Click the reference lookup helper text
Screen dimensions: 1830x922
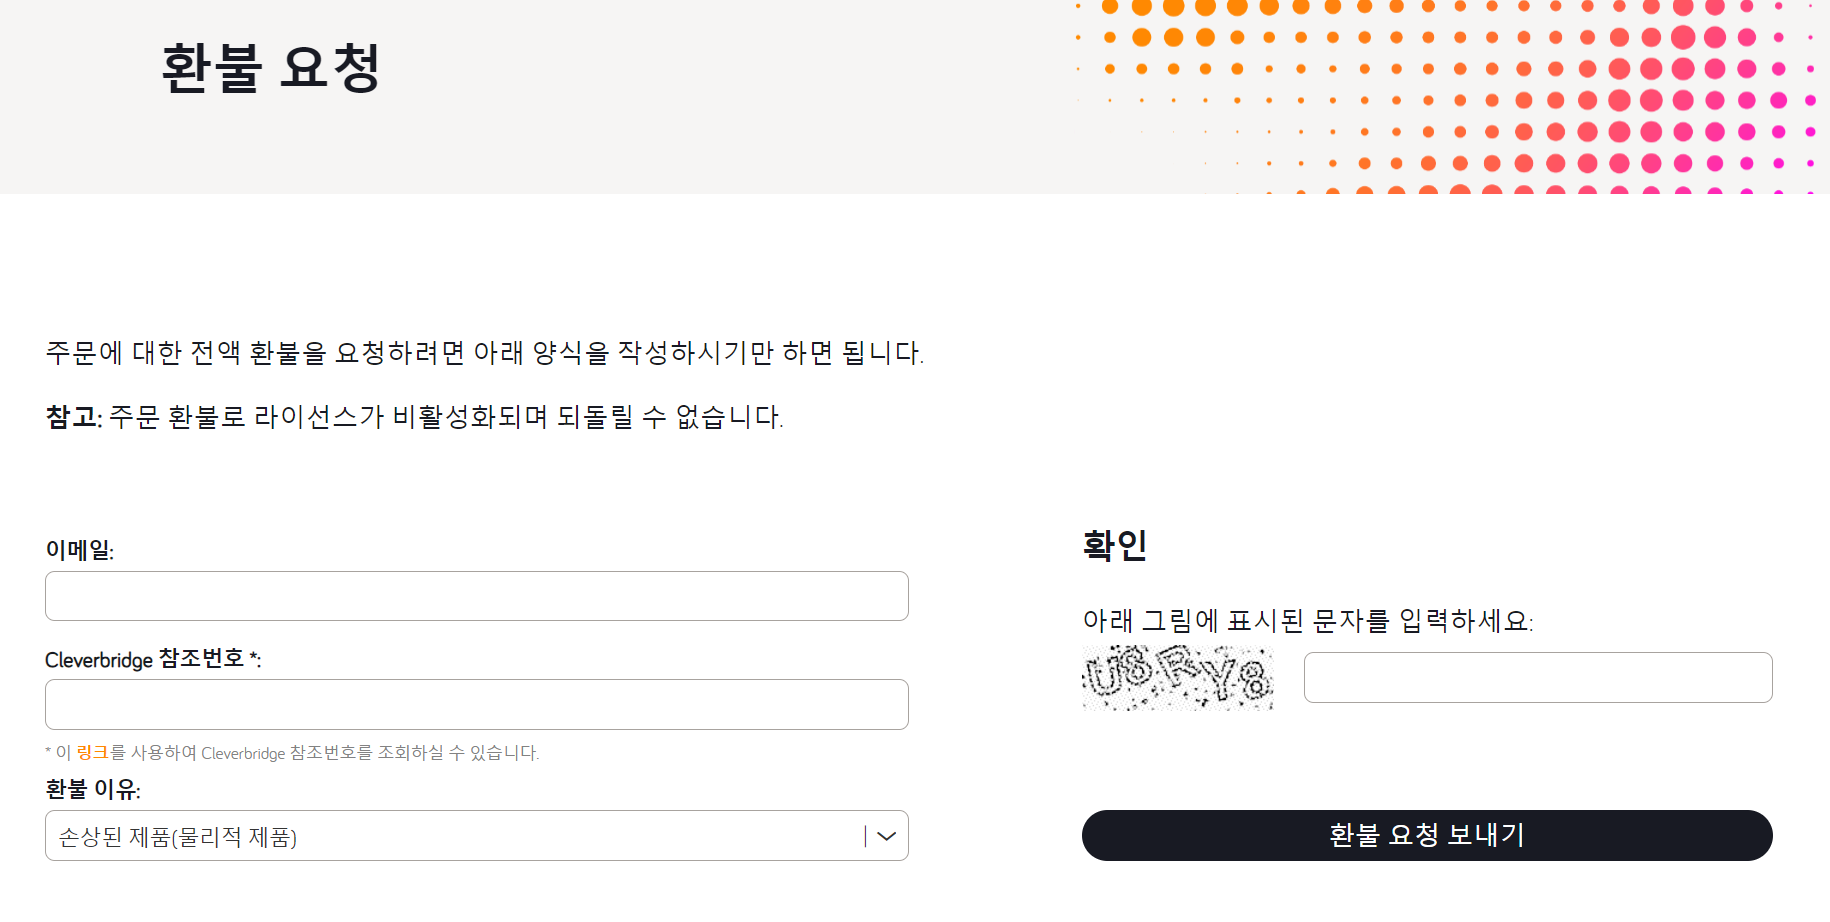291,753
